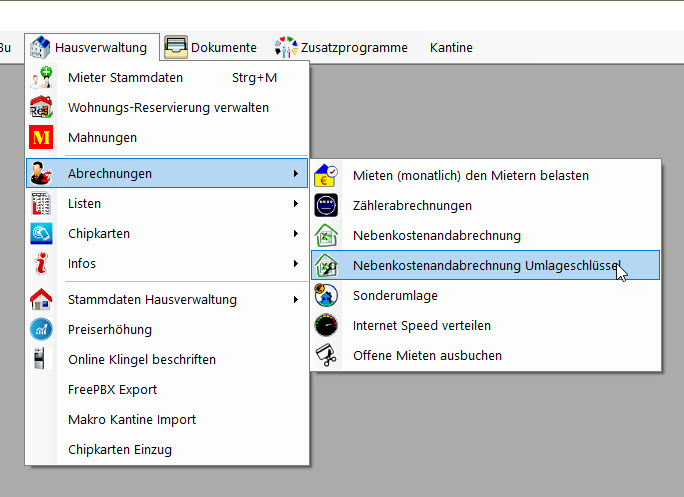This screenshot has height=497, width=684.
Task: Click the Zählerabrechnungen meter icon
Action: coord(326,205)
